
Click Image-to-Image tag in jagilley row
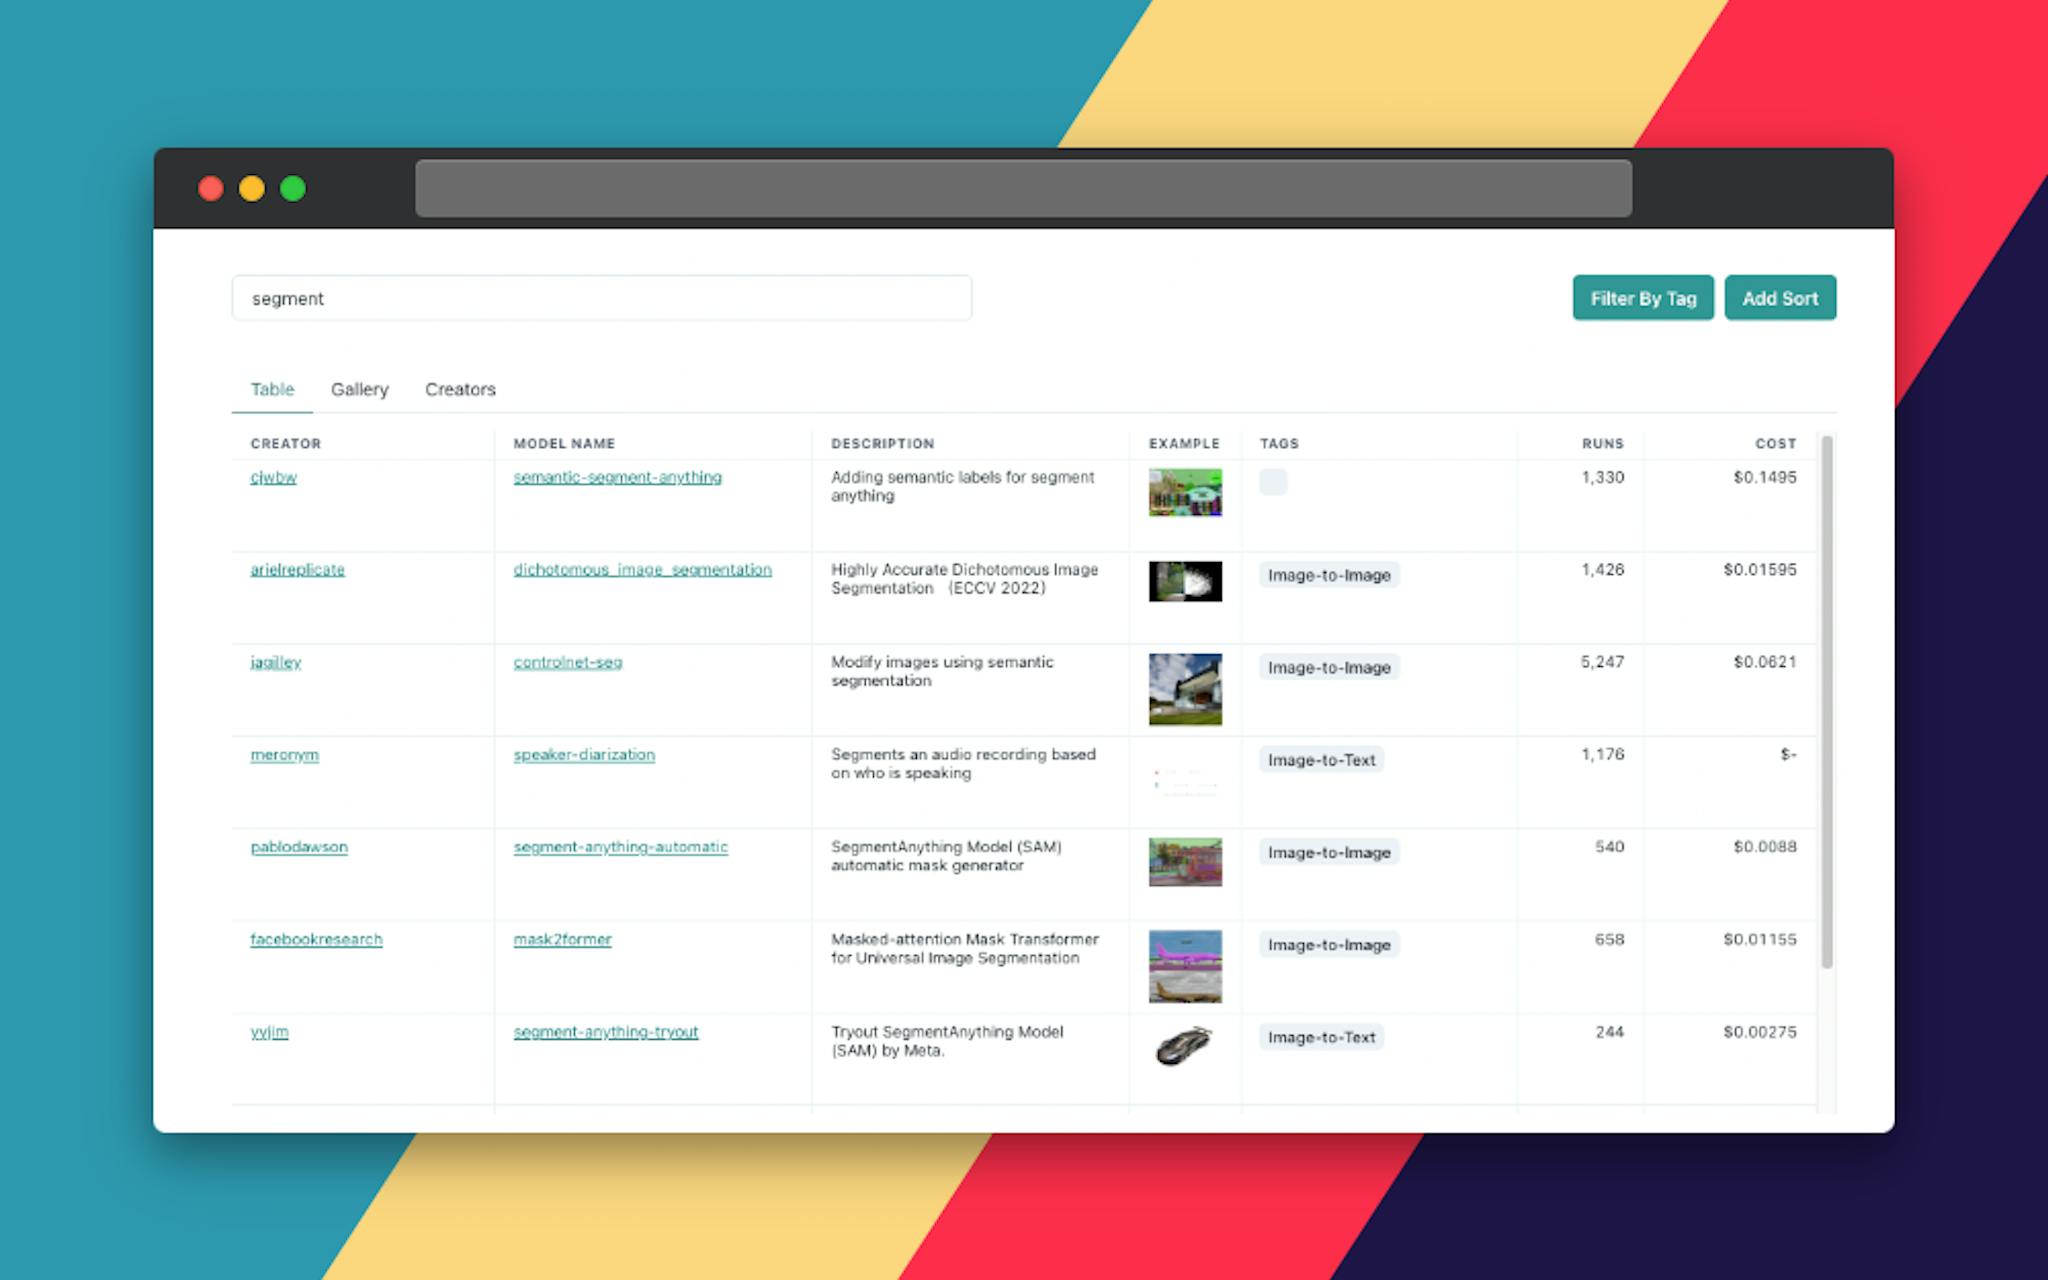pos(1329,667)
